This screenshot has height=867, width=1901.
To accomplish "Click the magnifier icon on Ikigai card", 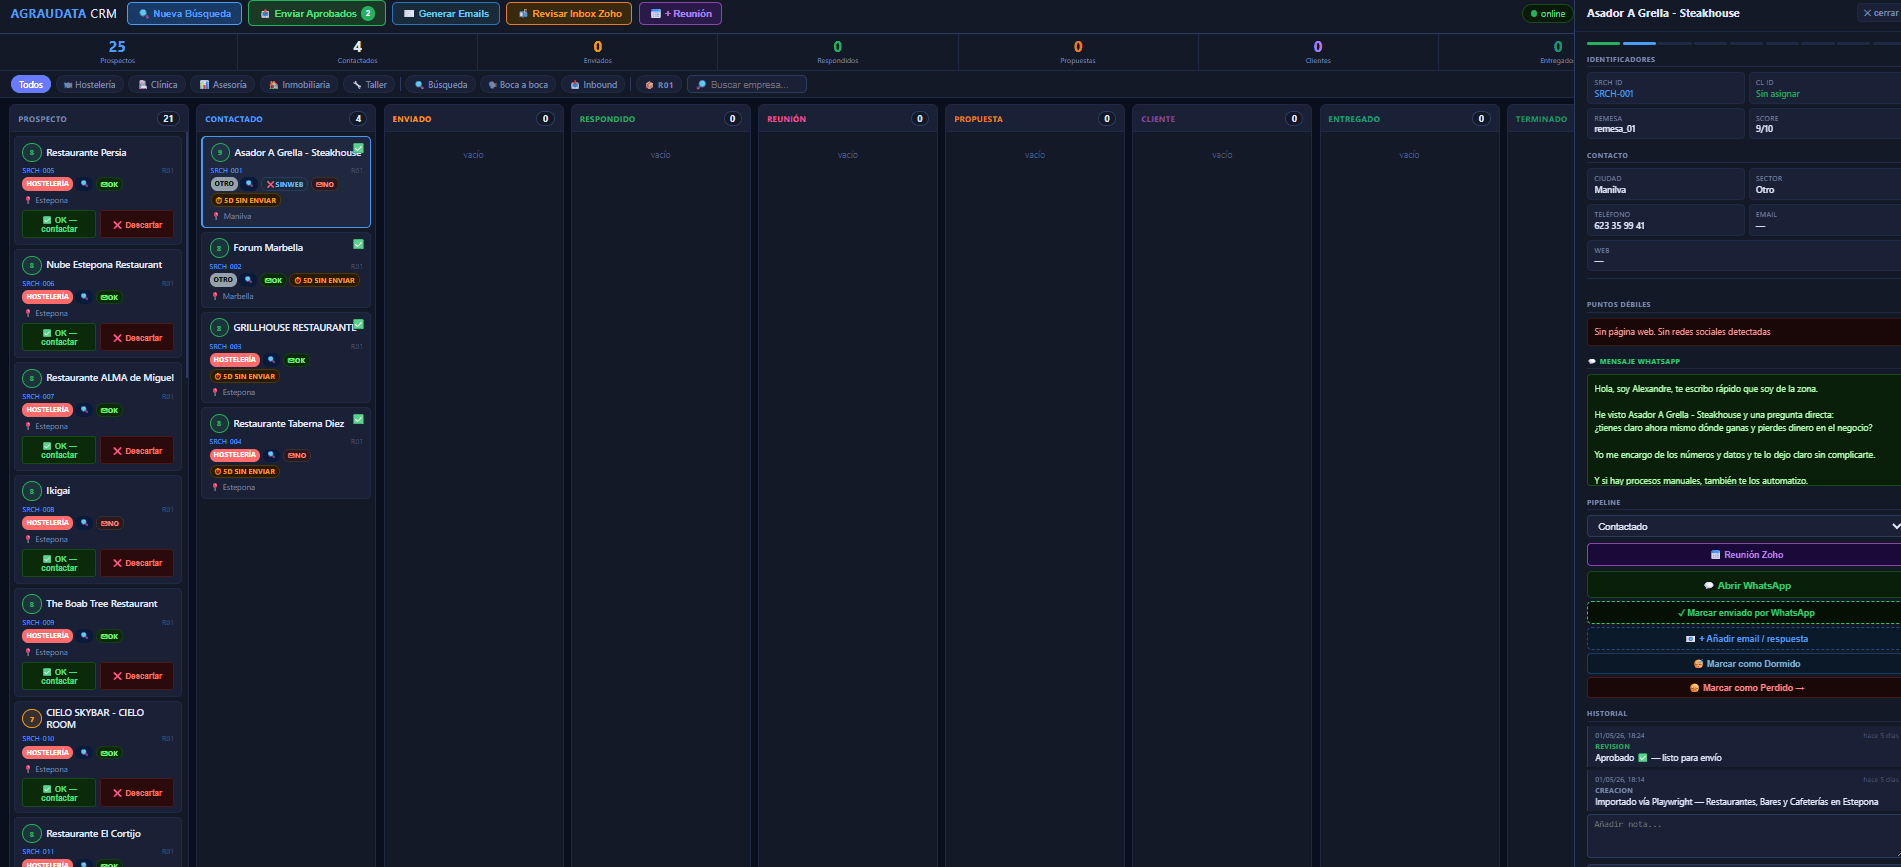I will [x=85, y=523].
